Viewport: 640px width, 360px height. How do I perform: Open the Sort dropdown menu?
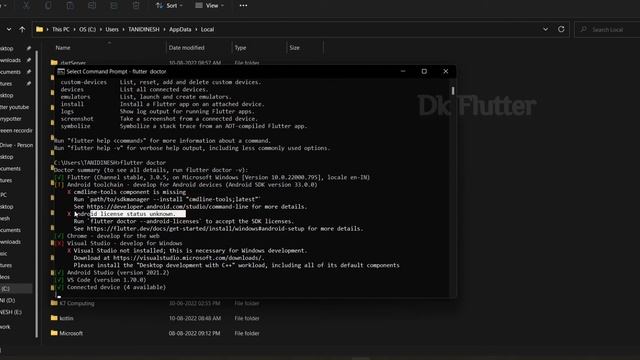(x=169, y=5)
